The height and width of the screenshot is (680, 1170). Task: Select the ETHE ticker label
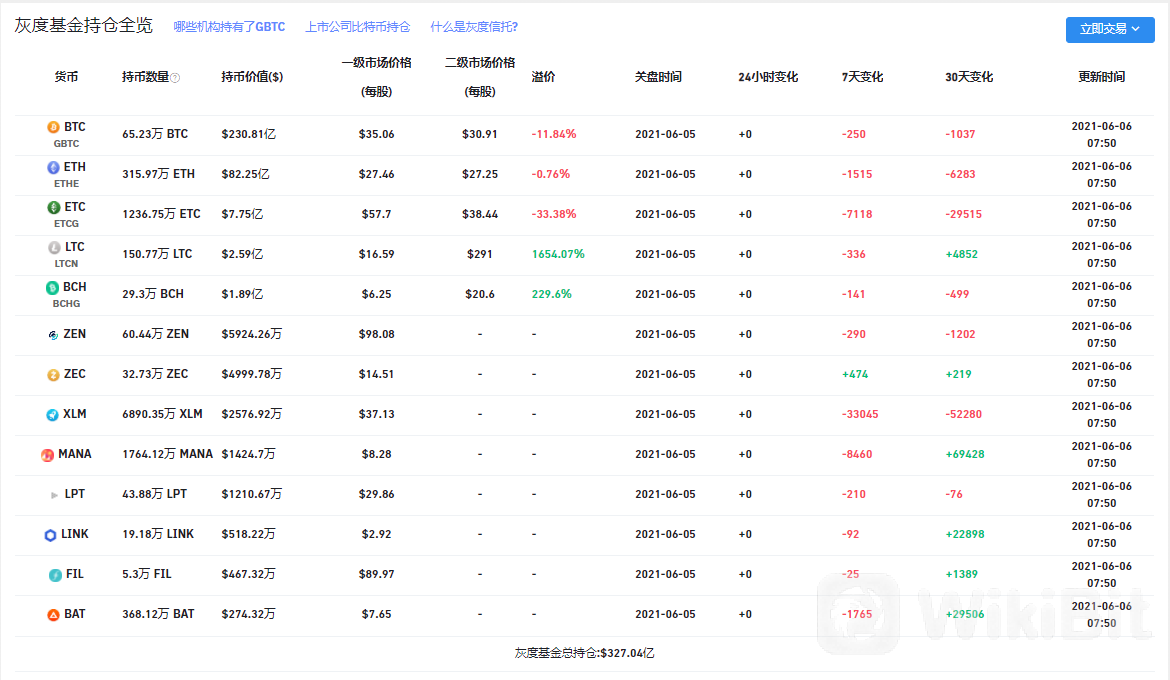pos(66,184)
